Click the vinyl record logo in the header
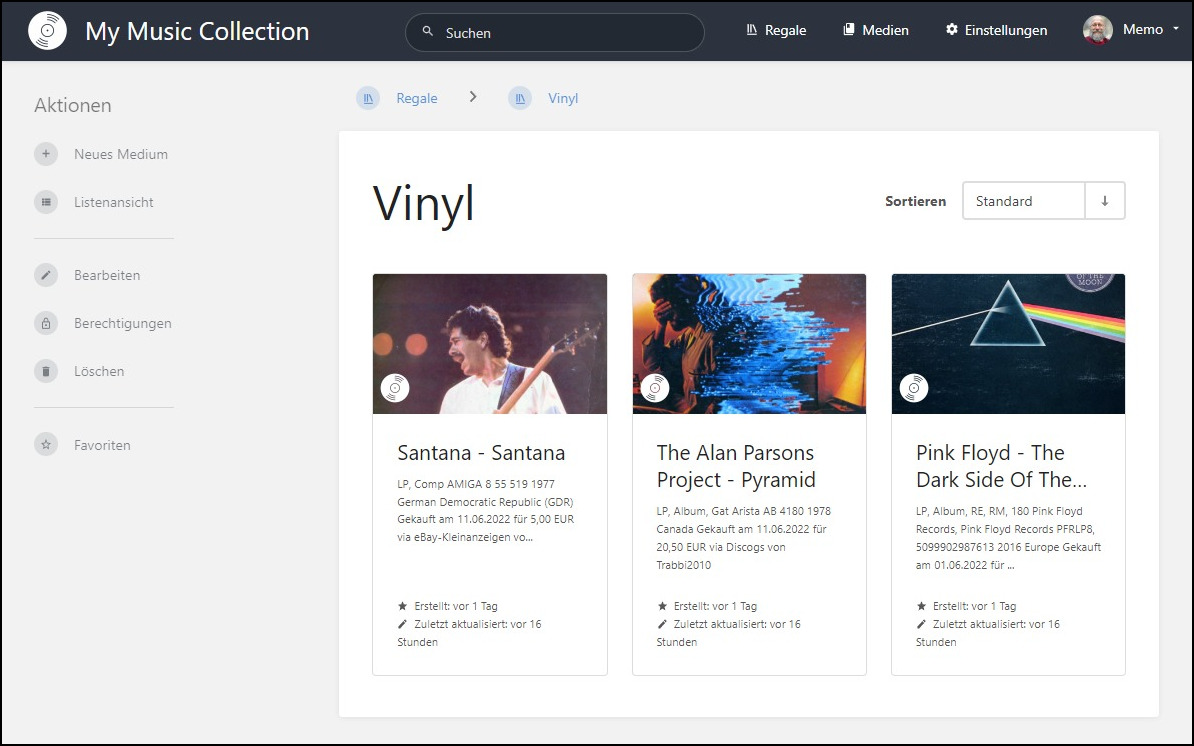Screen dimensions: 1194x746 tap(47, 31)
